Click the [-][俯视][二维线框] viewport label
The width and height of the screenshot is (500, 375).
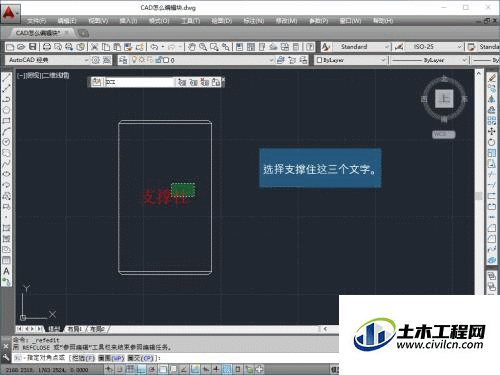(43, 75)
